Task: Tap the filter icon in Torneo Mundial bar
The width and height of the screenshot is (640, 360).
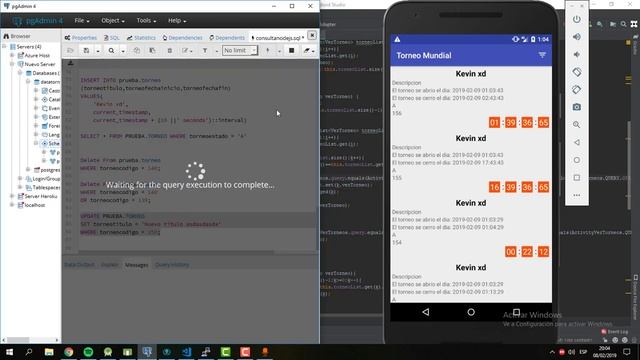Action: [542, 55]
